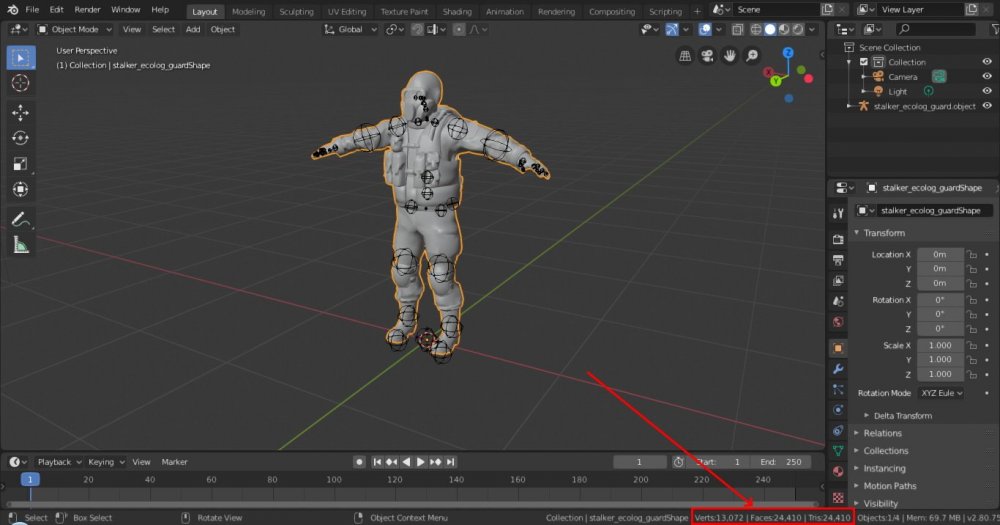Switch to the UV Editing tab
Image resolution: width=1000 pixels, height=525 pixels.
point(346,11)
